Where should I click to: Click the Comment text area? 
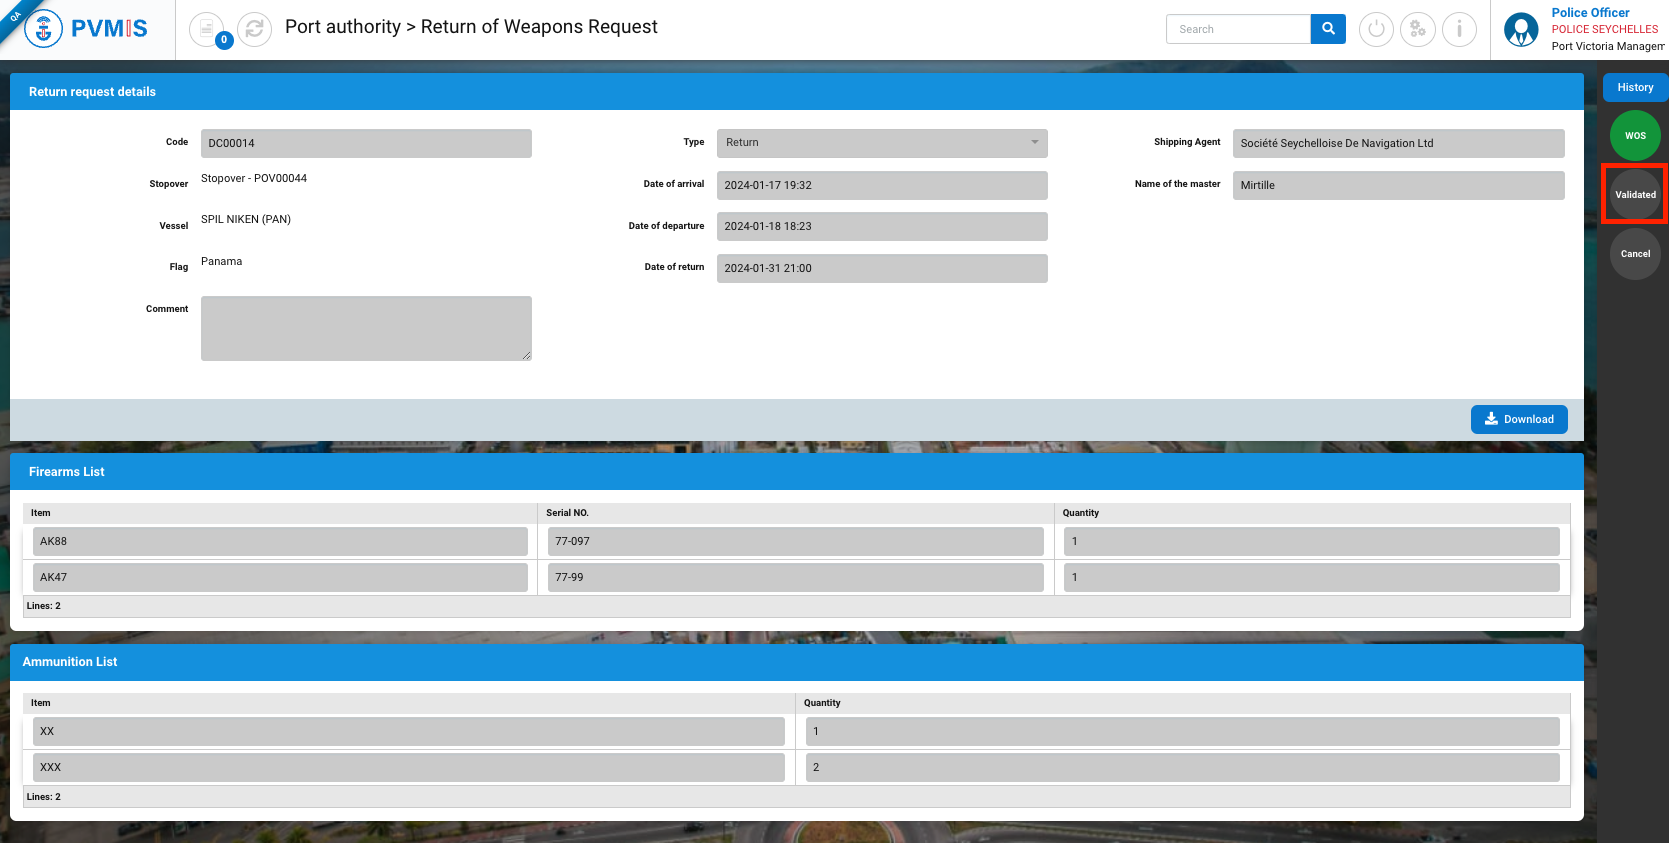(x=366, y=328)
